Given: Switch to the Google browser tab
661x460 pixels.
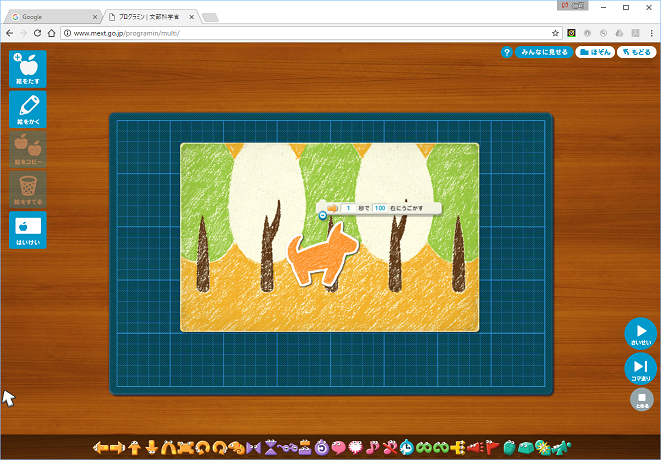Looking at the screenshot, I should 53,17.
